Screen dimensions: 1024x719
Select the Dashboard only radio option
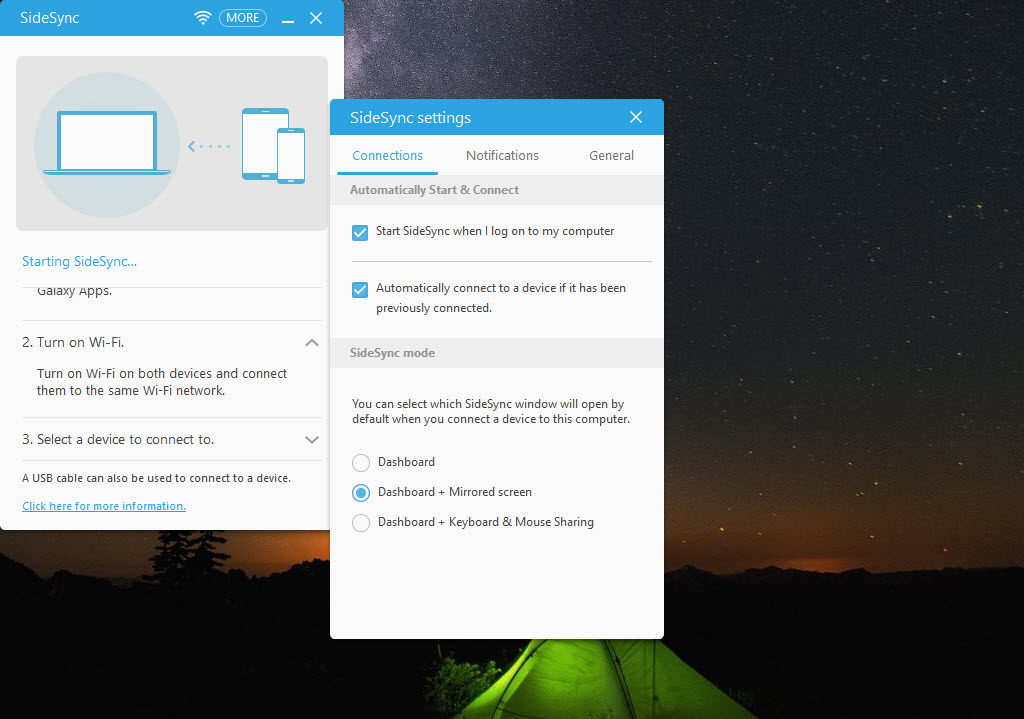coord(361,463)
